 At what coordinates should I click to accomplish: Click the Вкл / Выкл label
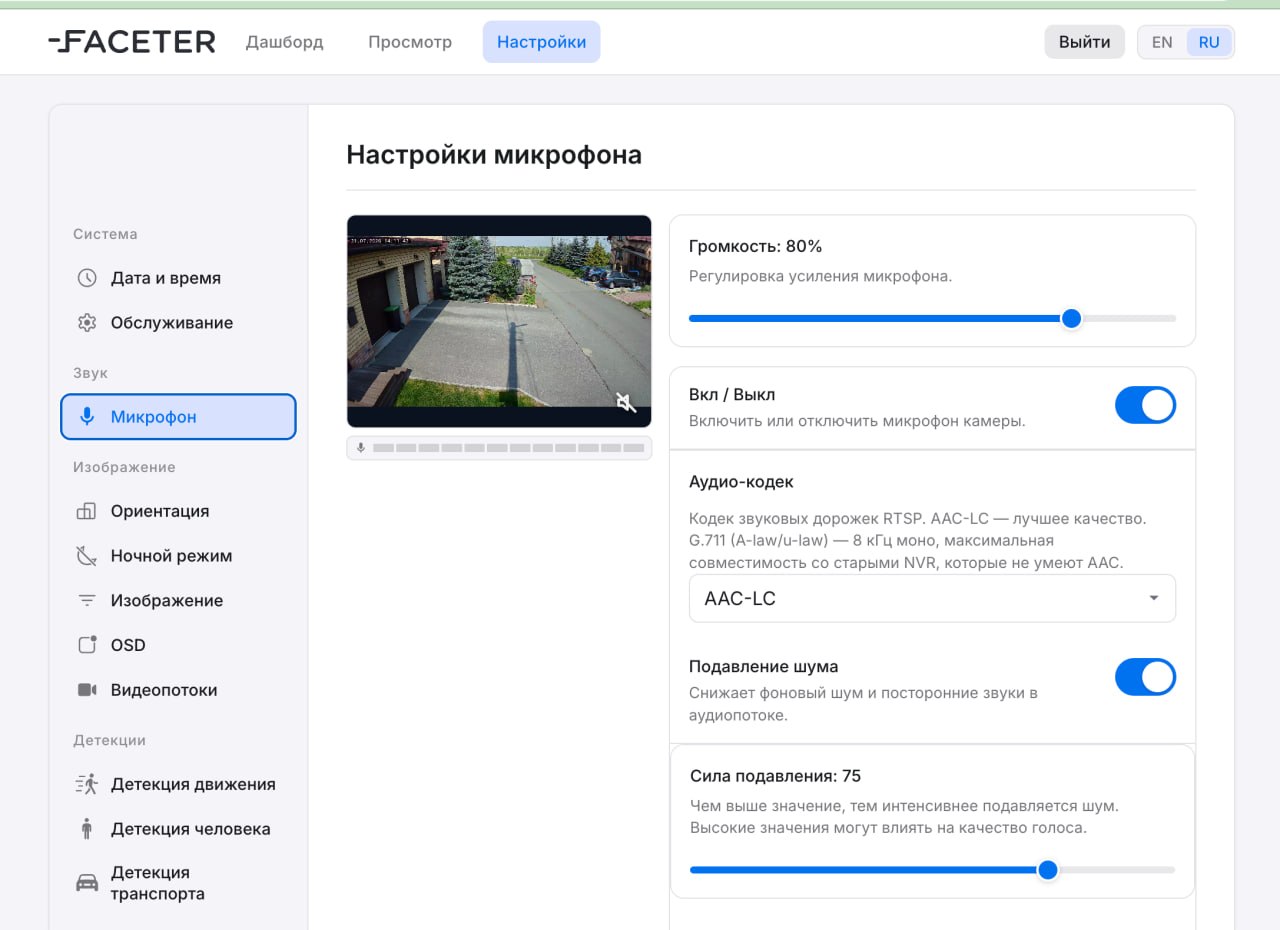coord(732,395)
